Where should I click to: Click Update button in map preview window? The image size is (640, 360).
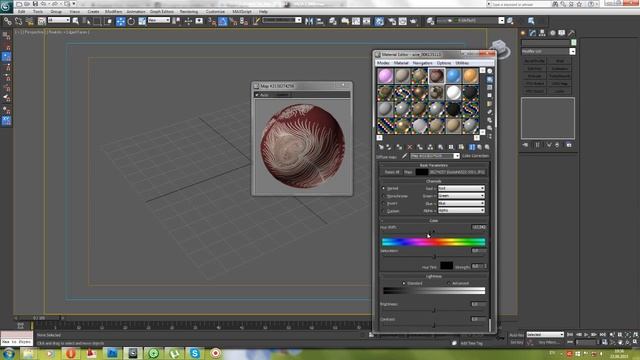pos(282,95)
